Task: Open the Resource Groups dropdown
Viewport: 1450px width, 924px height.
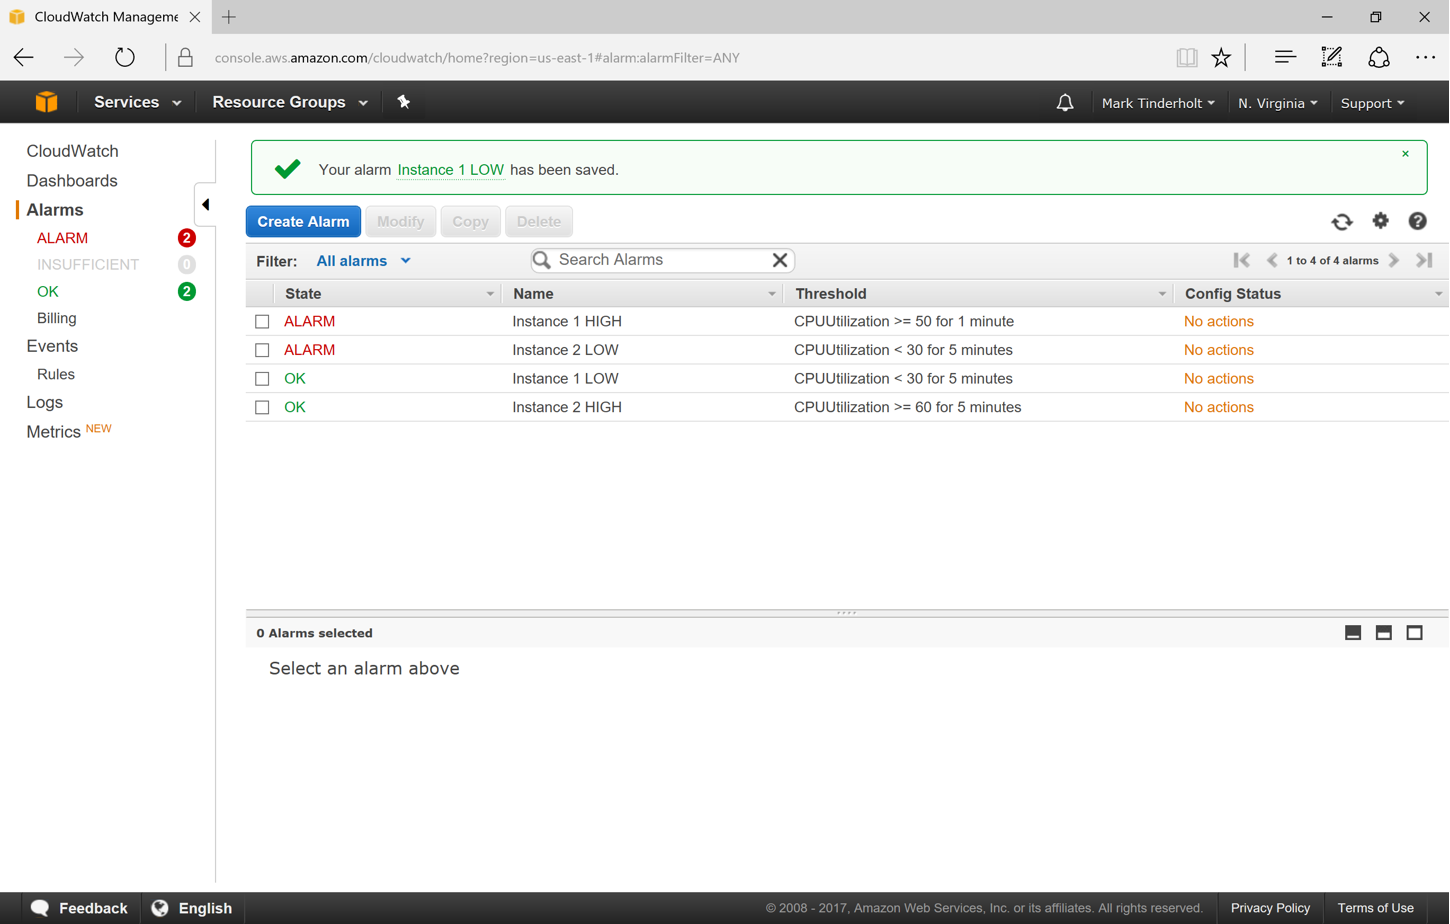Action: click(x=290, y=102)
